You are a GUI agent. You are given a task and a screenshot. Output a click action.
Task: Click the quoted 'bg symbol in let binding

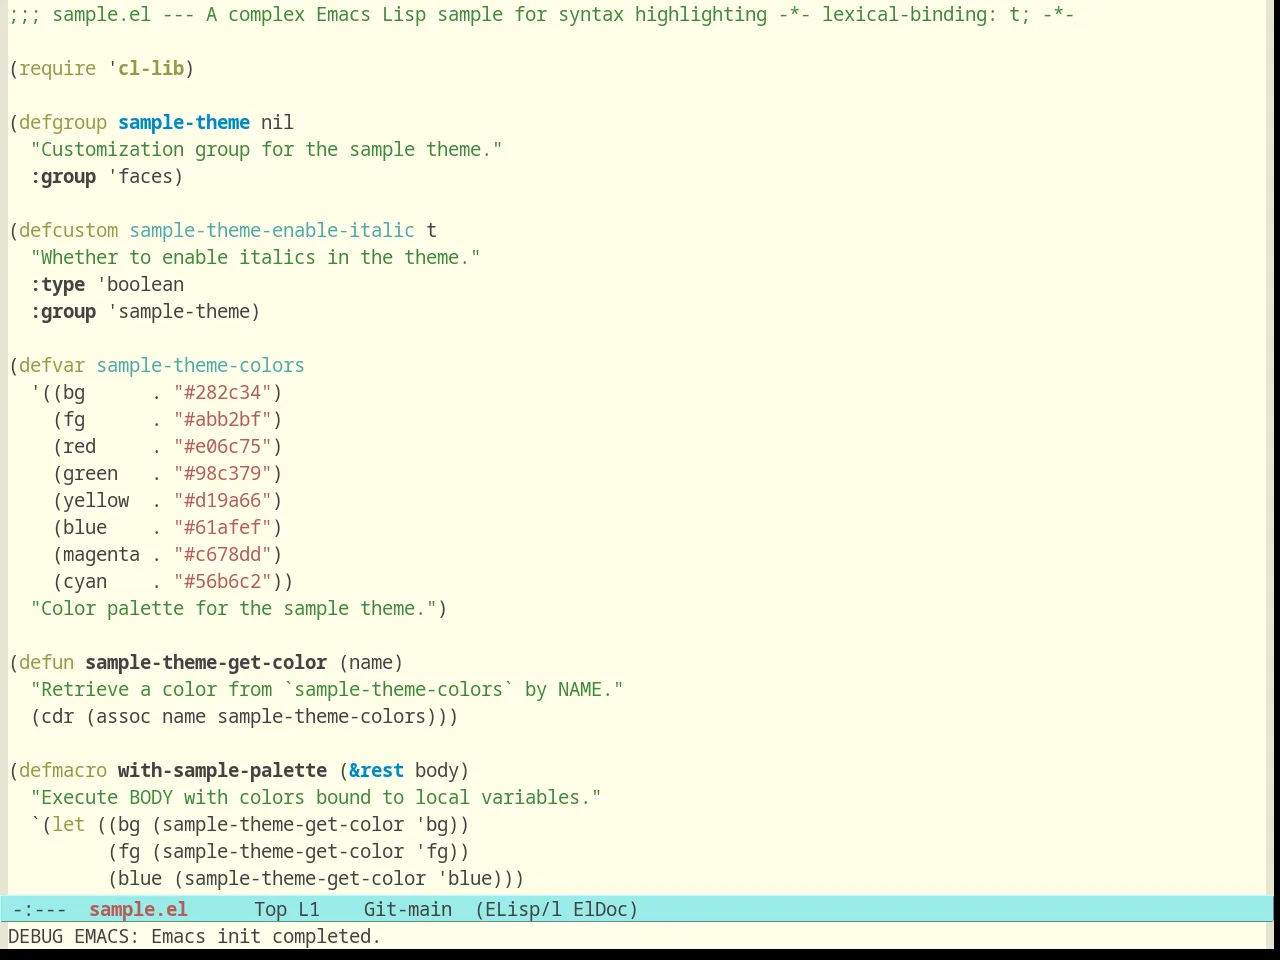click(432, 824)
